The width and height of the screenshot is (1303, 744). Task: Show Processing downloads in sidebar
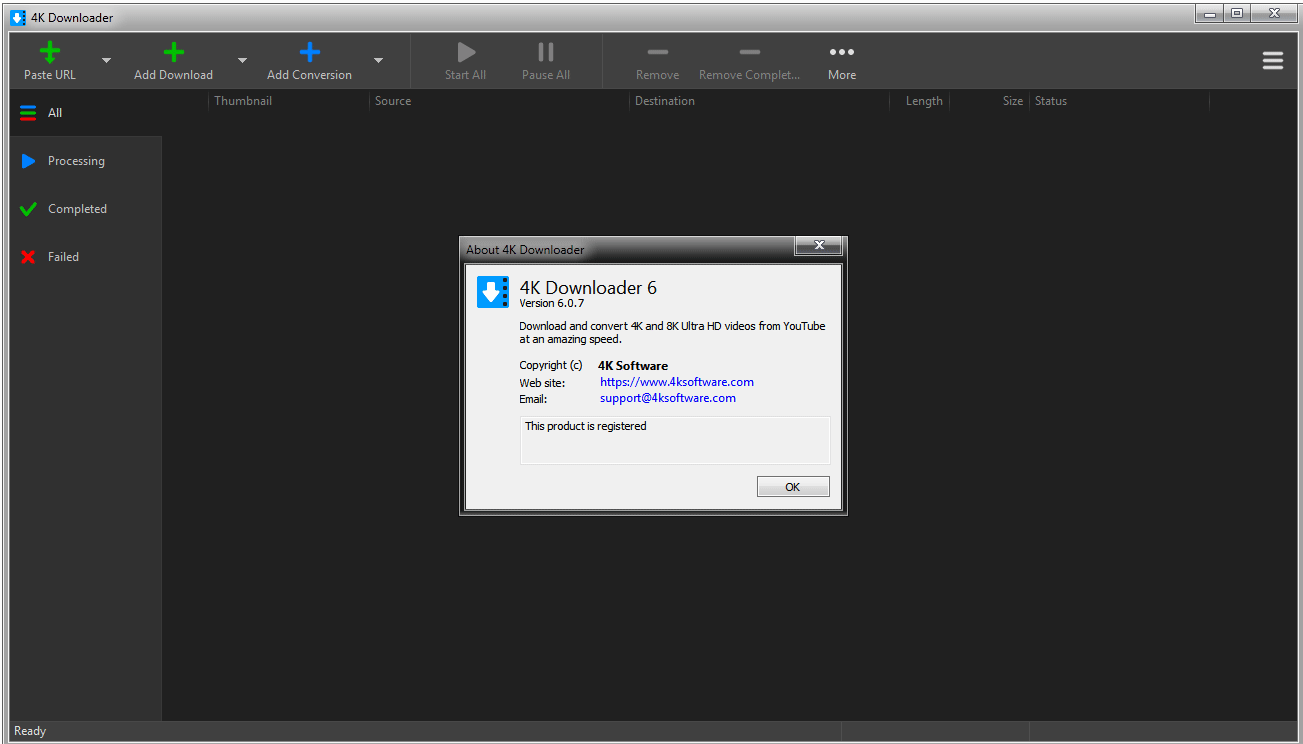click(x=75, y=161)
